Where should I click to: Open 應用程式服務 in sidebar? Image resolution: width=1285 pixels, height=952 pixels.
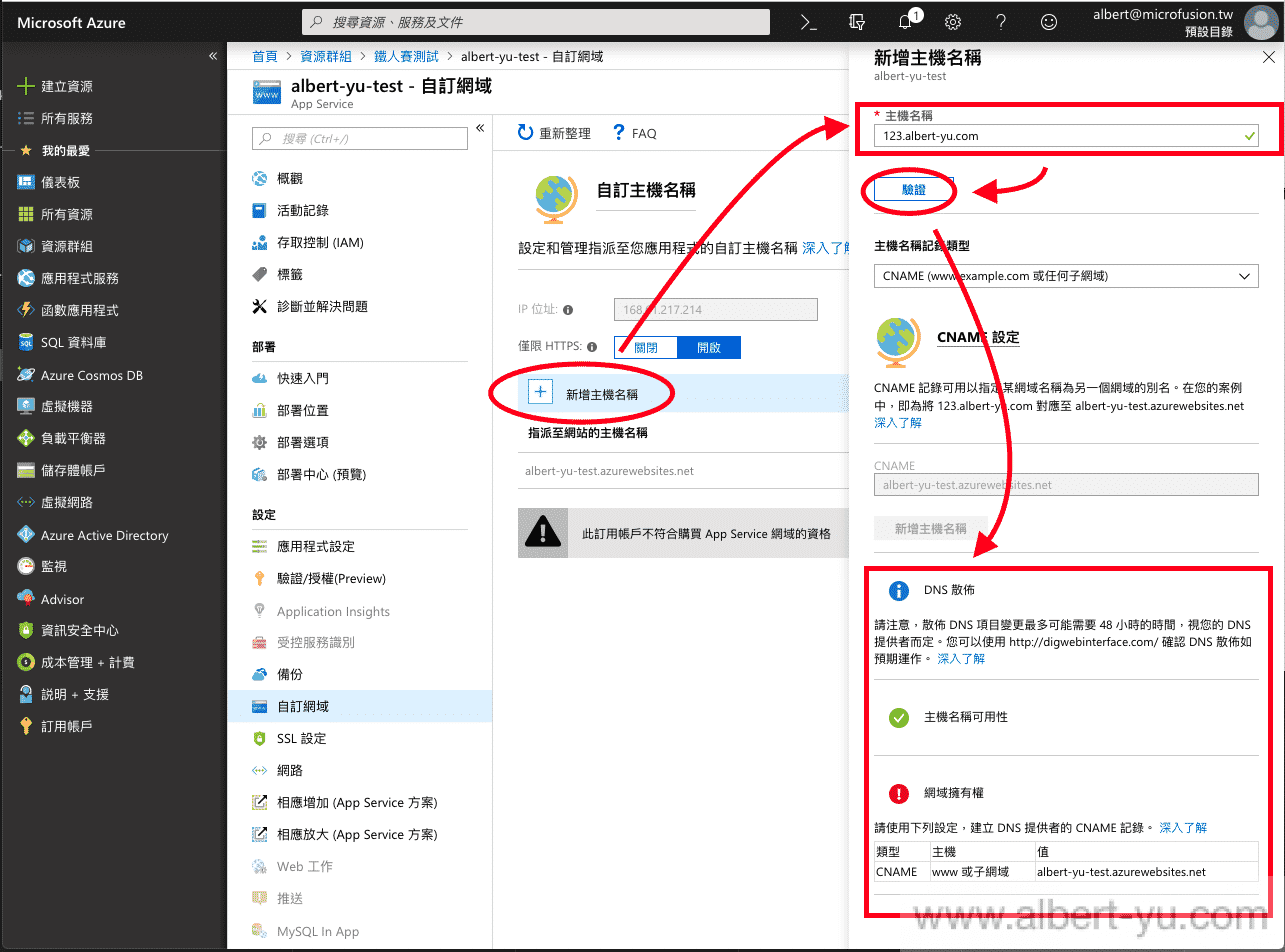pyautogui.click(x=79, y=278)
